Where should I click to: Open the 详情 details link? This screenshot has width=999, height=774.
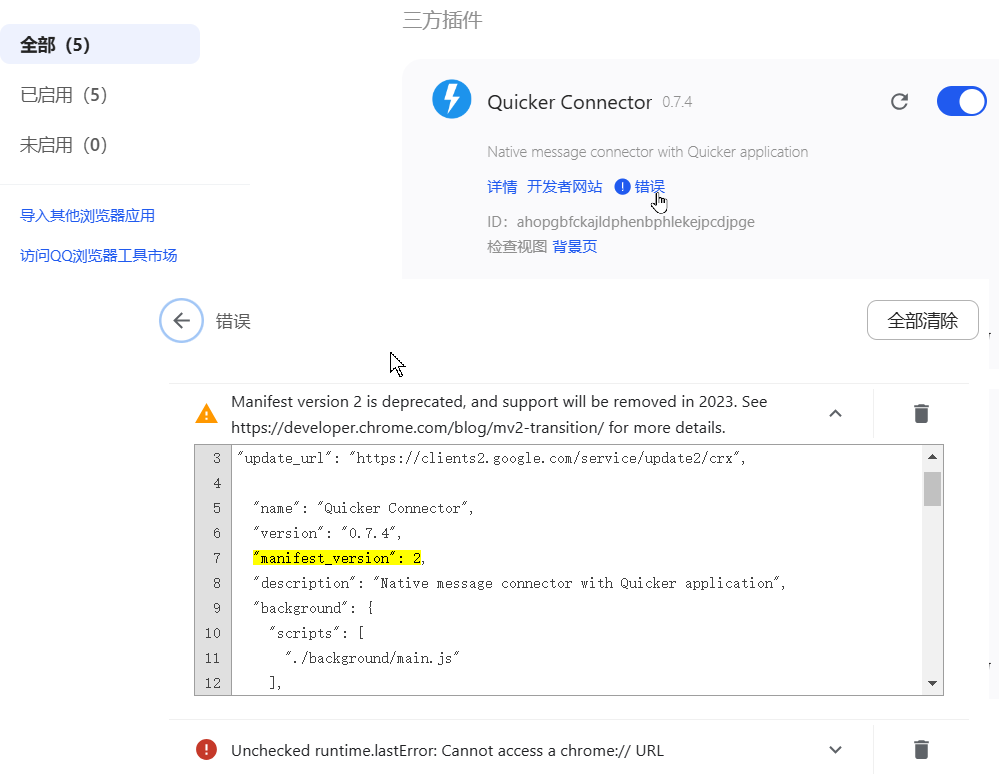click(x=502, y=187)
